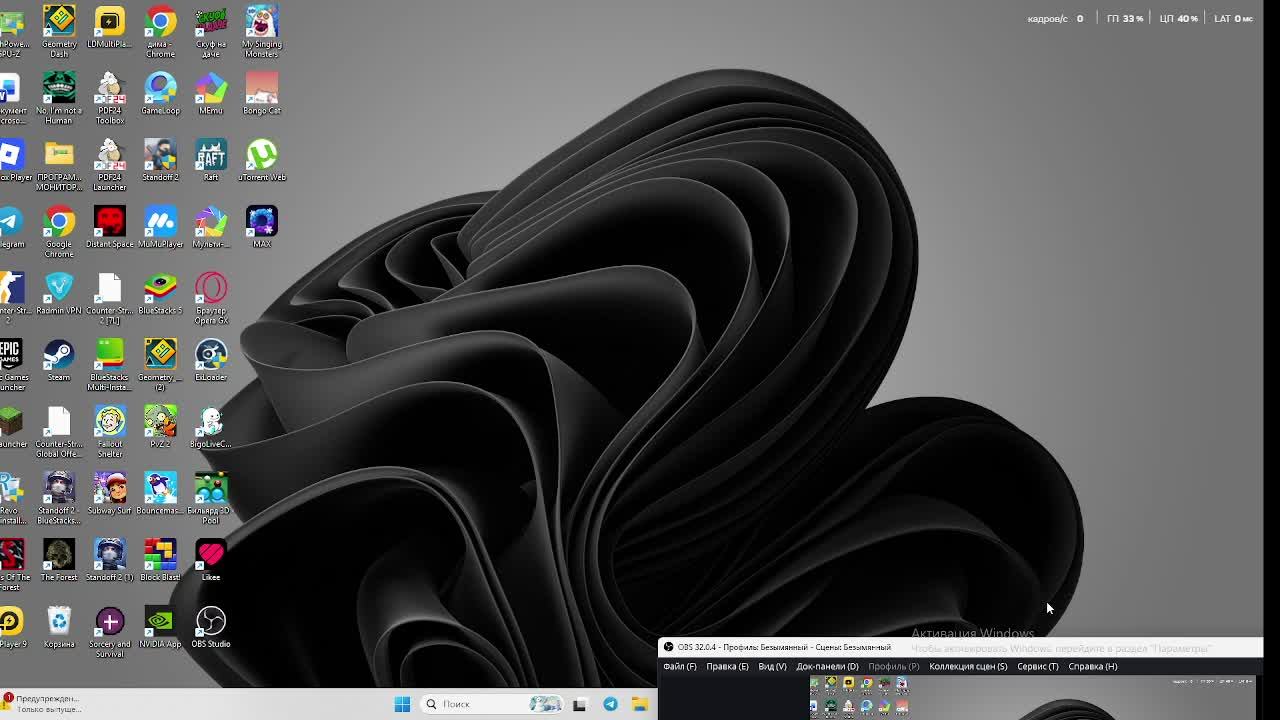Select the "Корзина" recycle bin icon
Image resolution: width=1280 pixels, height=720 pixels.
(x=59, y=628)
